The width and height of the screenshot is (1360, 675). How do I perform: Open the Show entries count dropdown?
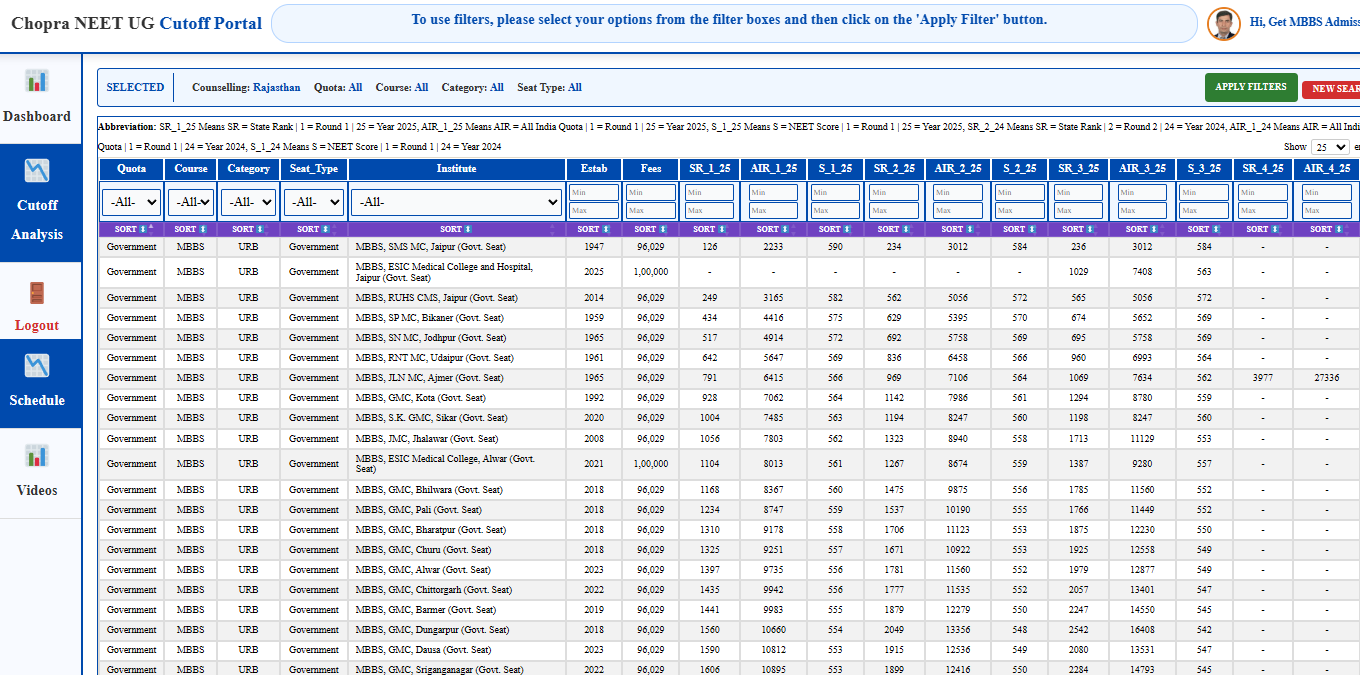coord(1329,147)
